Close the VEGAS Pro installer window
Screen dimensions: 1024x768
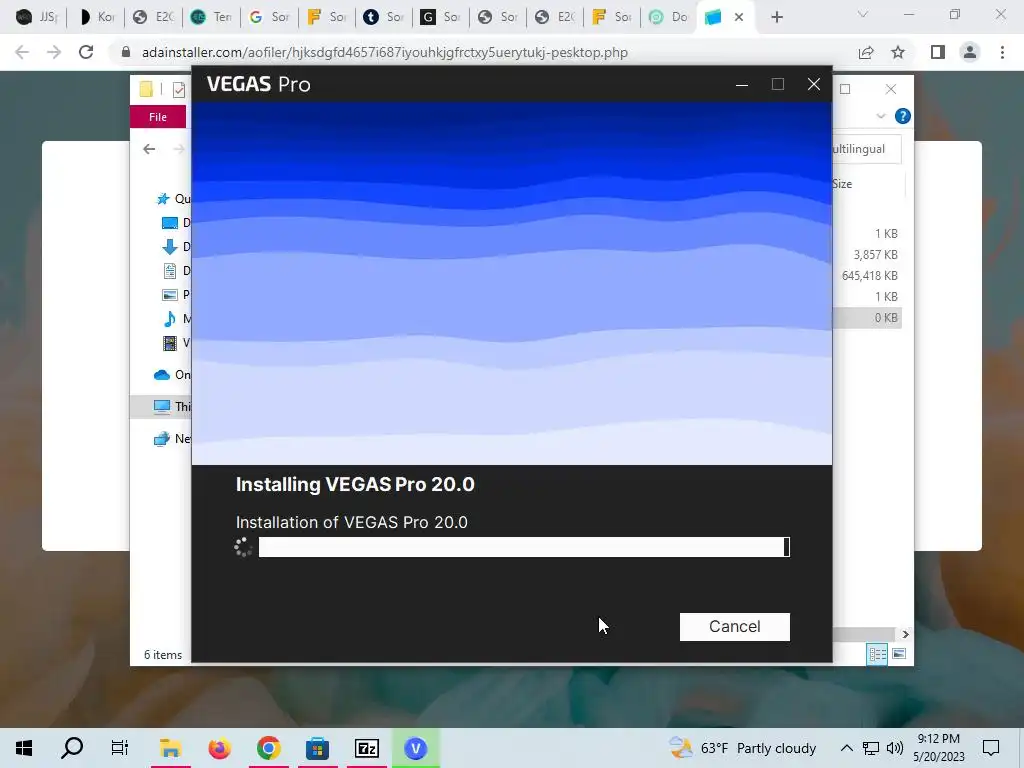pos(814,84)
